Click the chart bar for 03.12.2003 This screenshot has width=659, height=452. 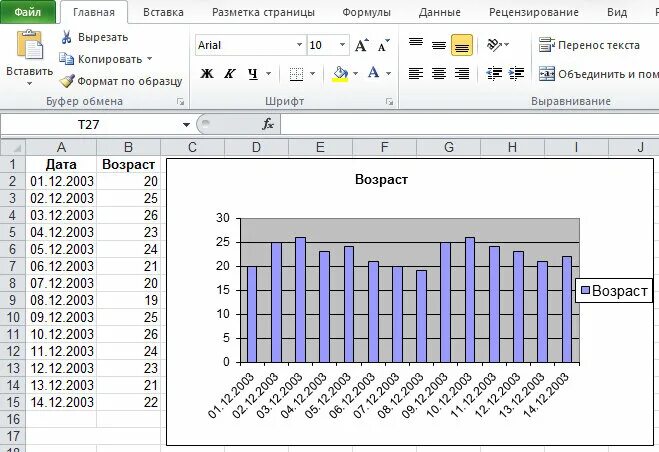[300, 300]
